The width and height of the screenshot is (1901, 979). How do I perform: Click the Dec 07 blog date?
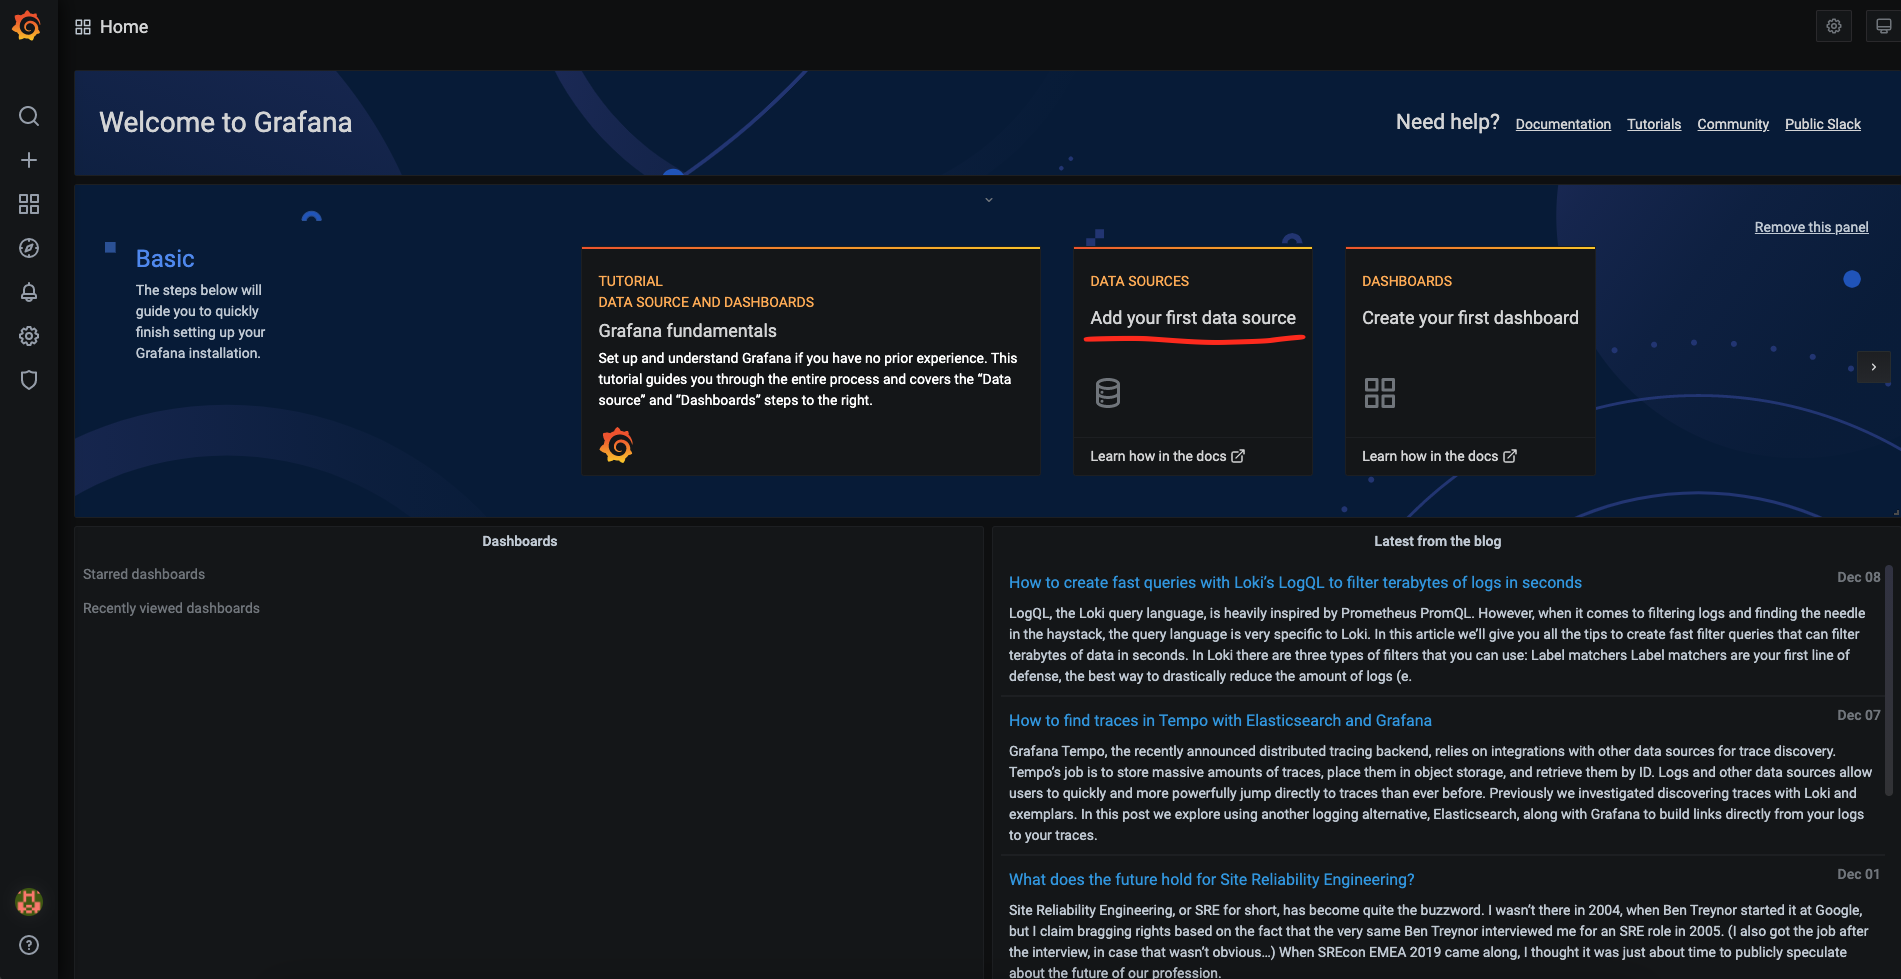point(1858,715)
